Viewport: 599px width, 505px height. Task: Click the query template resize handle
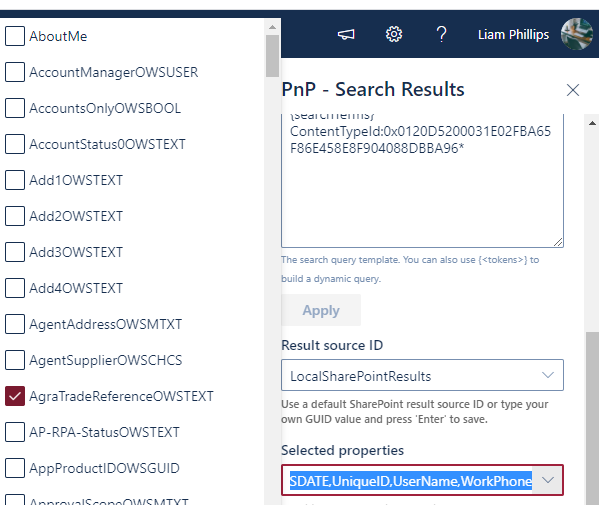(558, 242)
